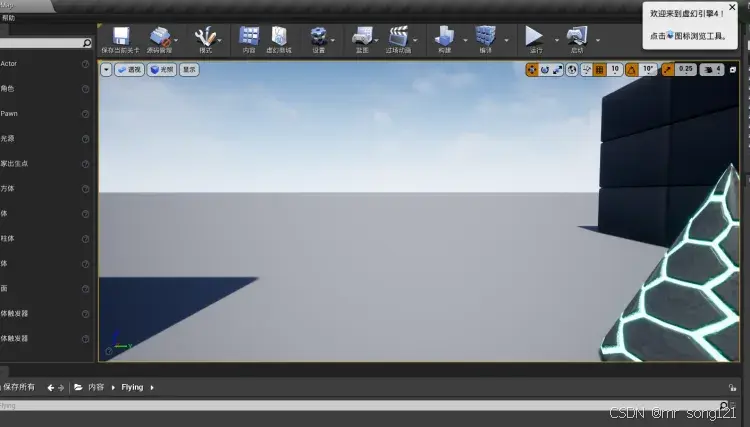This screenshot has width=750, height=427.
Task: Open the camera speed 4 dropdown
Action: pyautogui.click(x=712, y=70)
